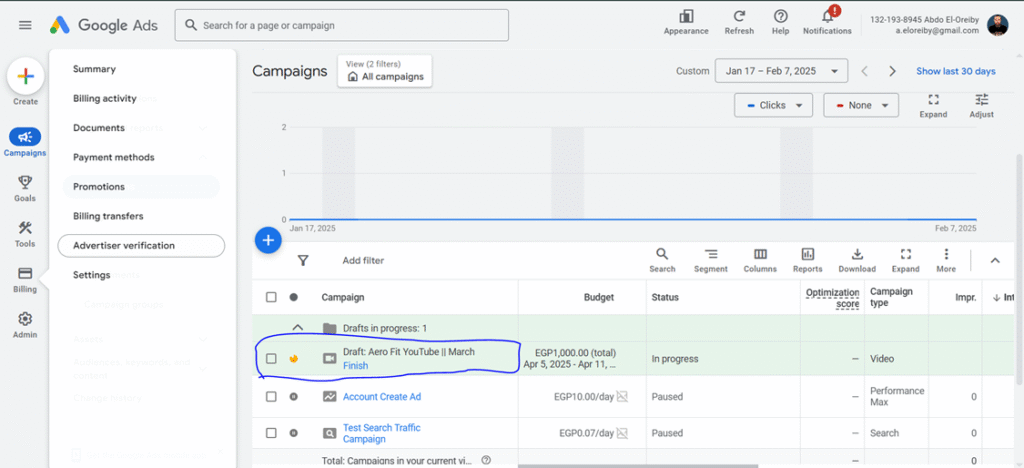Open Columns toolbar option
Viewport: 1024px width, 468px height.
pos(760,260)
